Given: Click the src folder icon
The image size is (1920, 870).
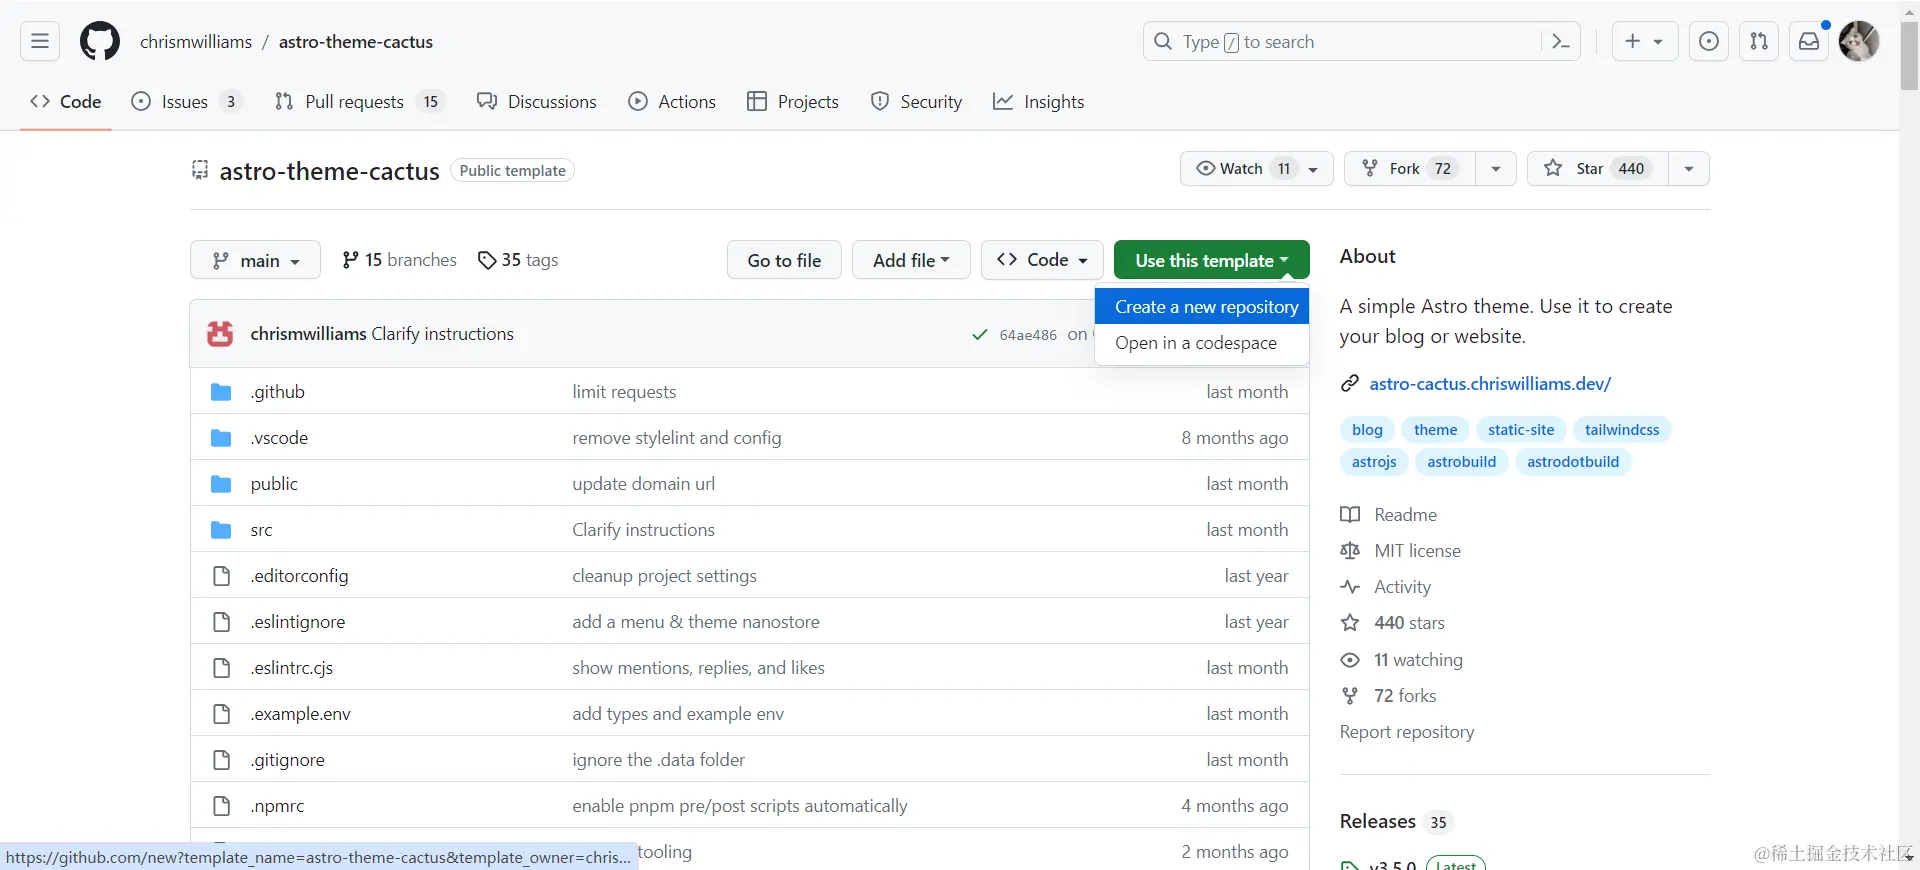Looking at the screenshot, I should [x=221, y=530].
